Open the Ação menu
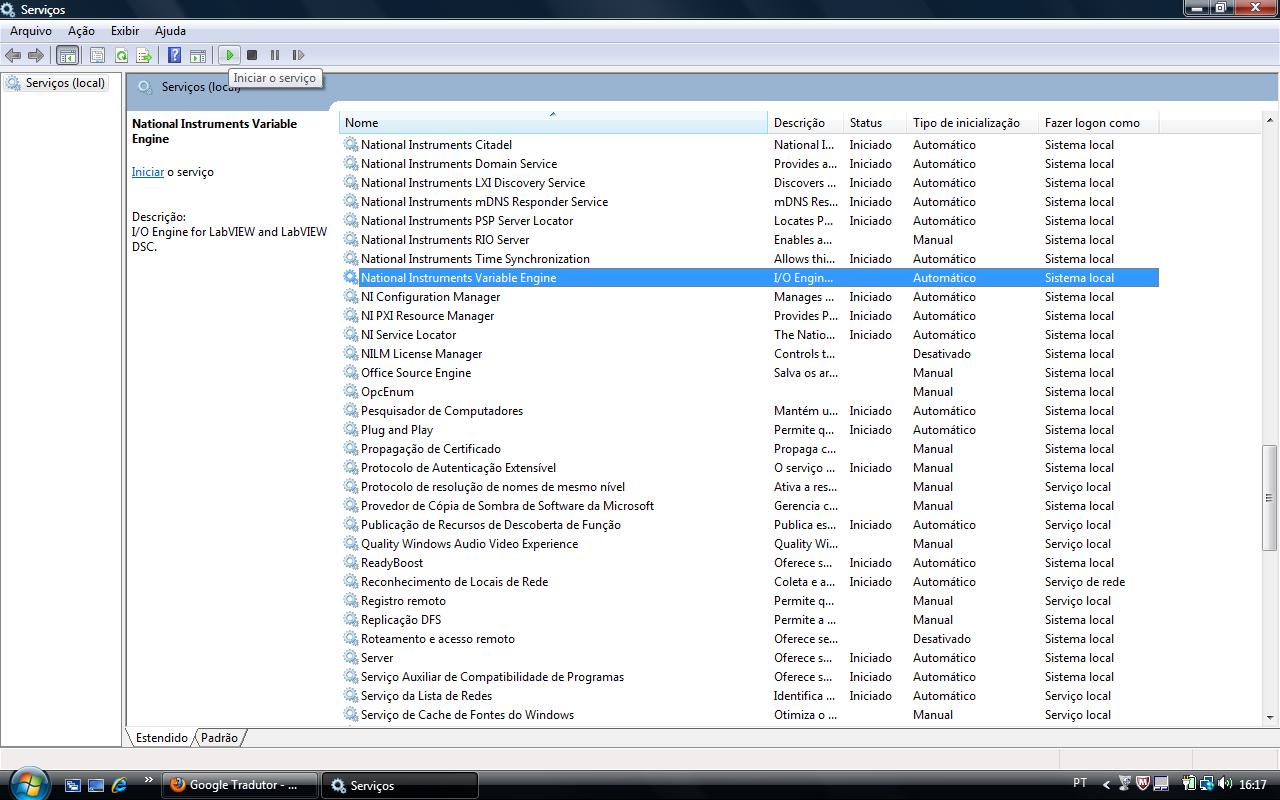 (x=81, y=31)
